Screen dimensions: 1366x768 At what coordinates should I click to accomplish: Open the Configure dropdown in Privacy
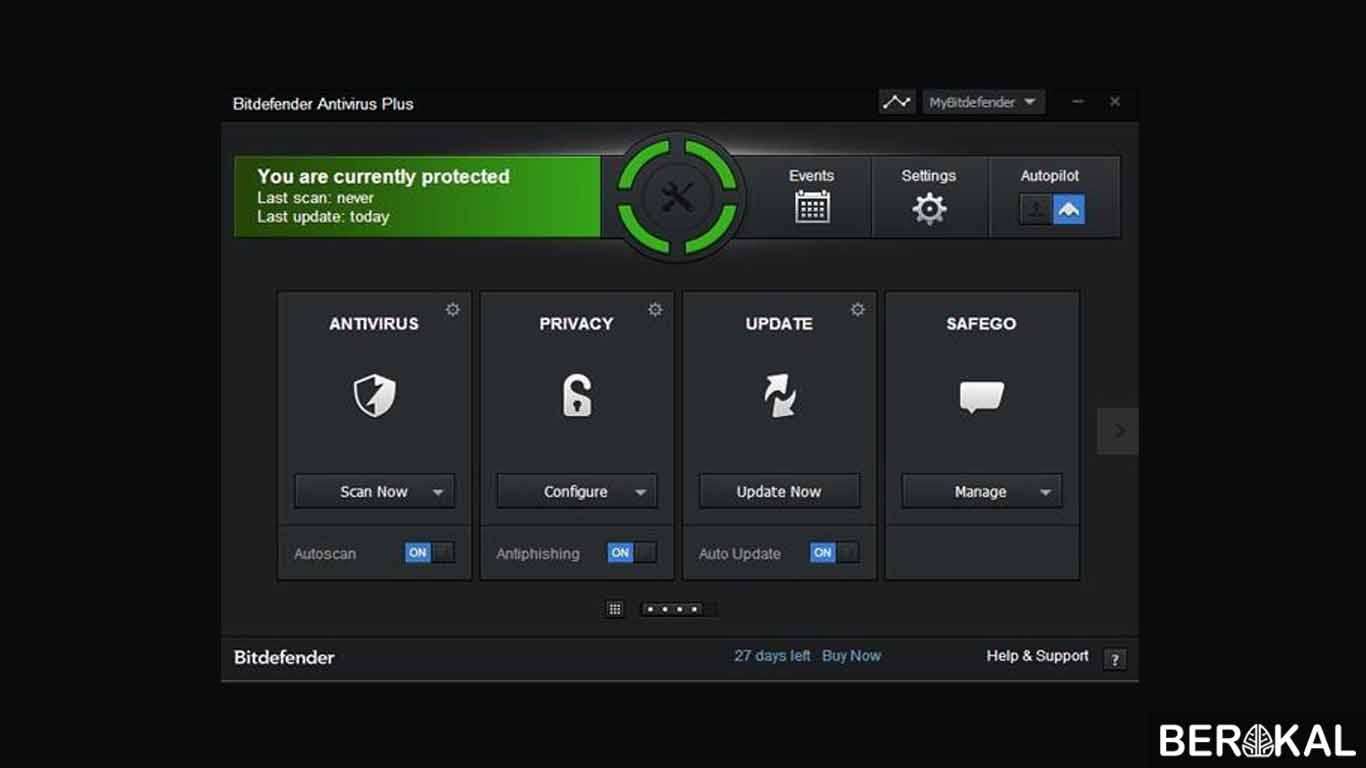[x=640, y=491]
